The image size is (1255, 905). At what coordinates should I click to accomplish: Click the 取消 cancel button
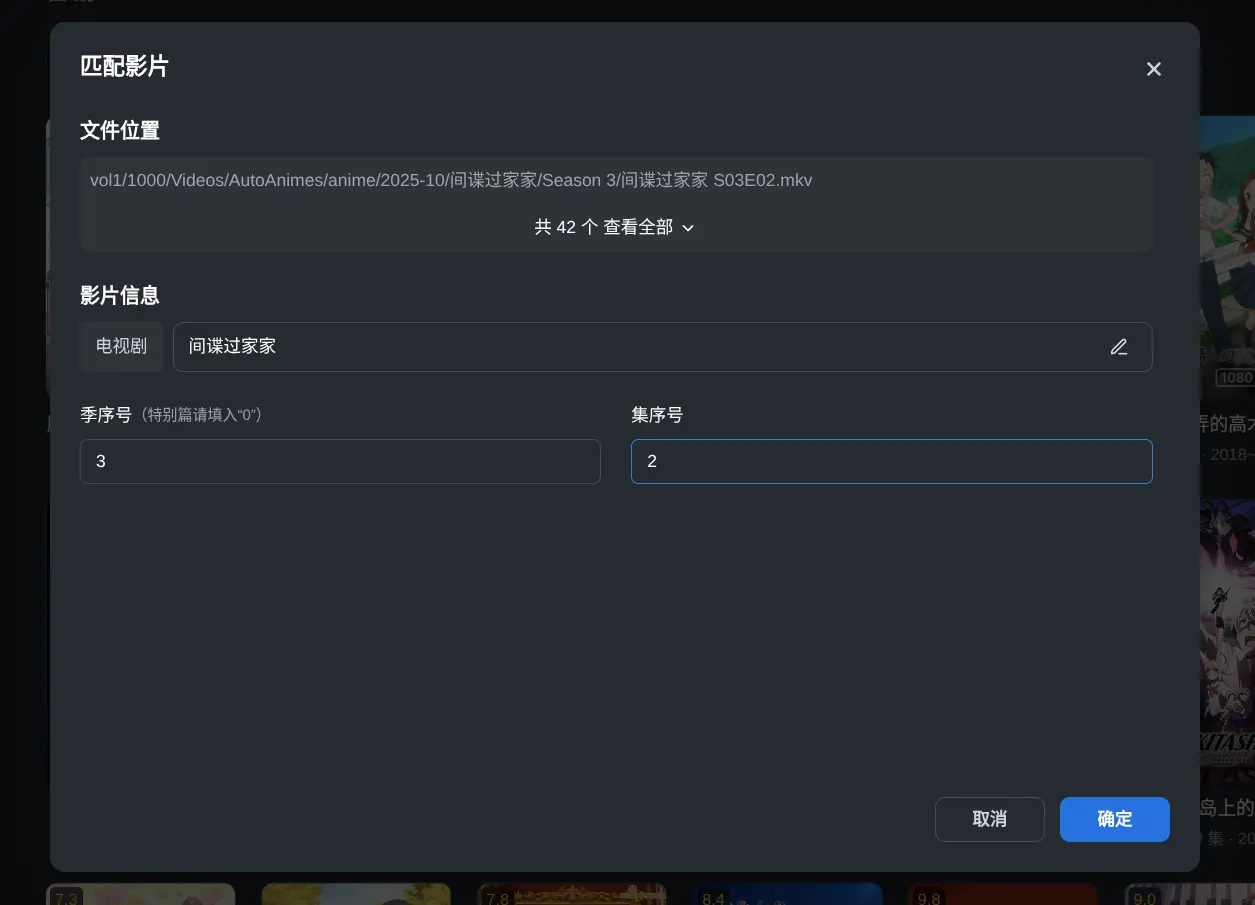point(989,819)
